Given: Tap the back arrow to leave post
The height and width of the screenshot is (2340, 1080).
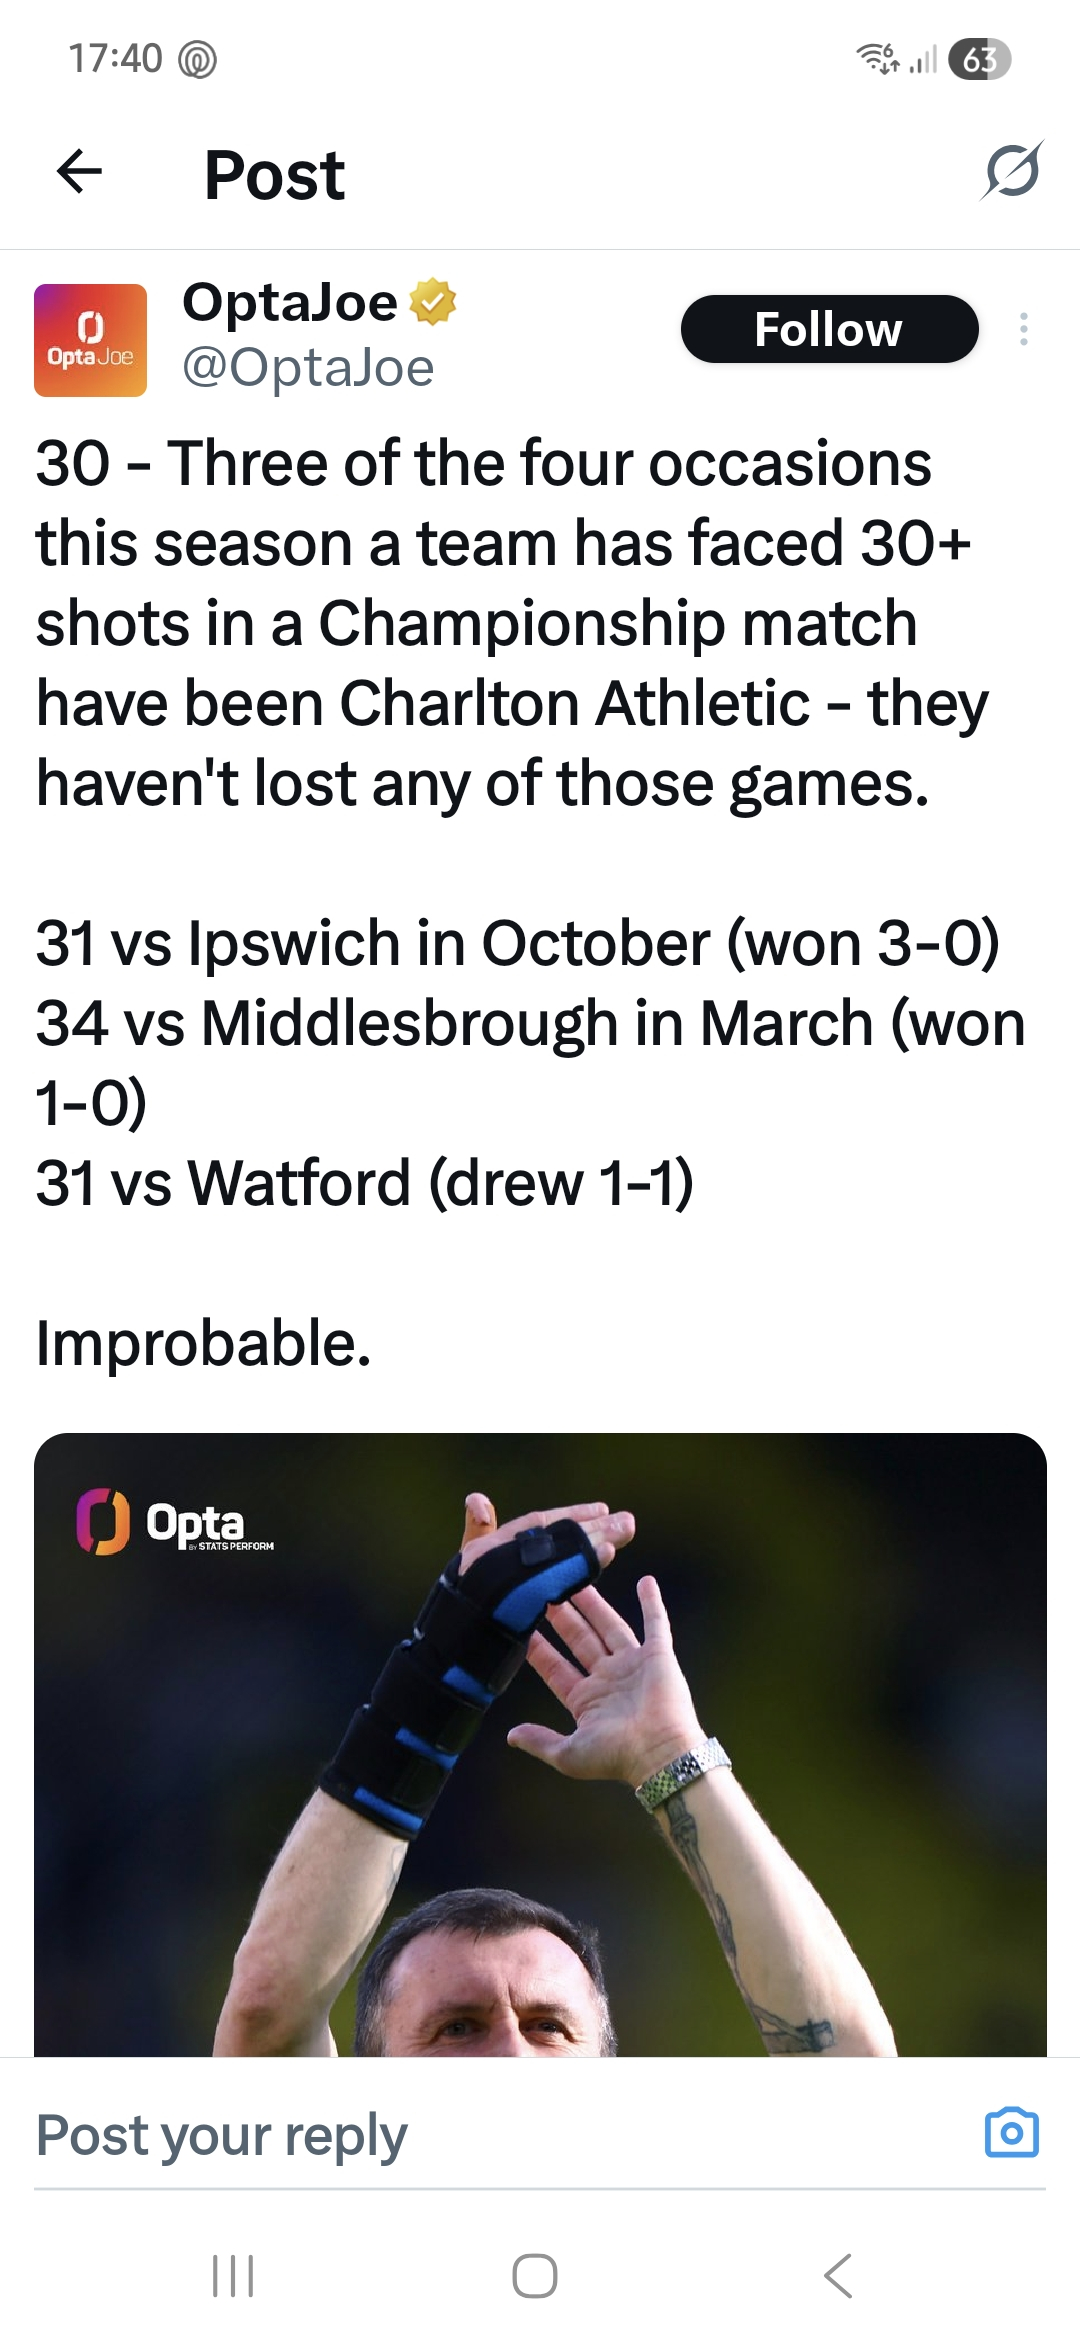Looking at the screenshot, I should click(x=80, y=172).
